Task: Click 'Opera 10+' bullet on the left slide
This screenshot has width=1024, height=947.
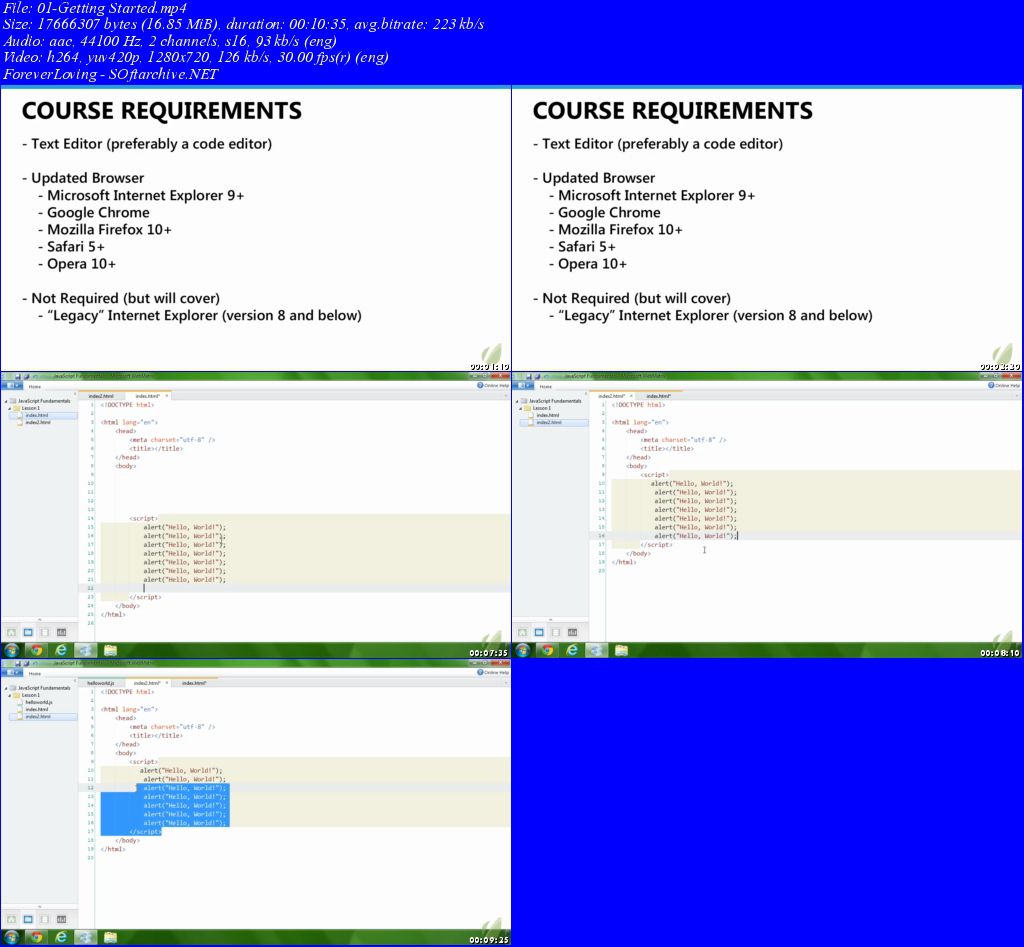Action: (81, 264)
